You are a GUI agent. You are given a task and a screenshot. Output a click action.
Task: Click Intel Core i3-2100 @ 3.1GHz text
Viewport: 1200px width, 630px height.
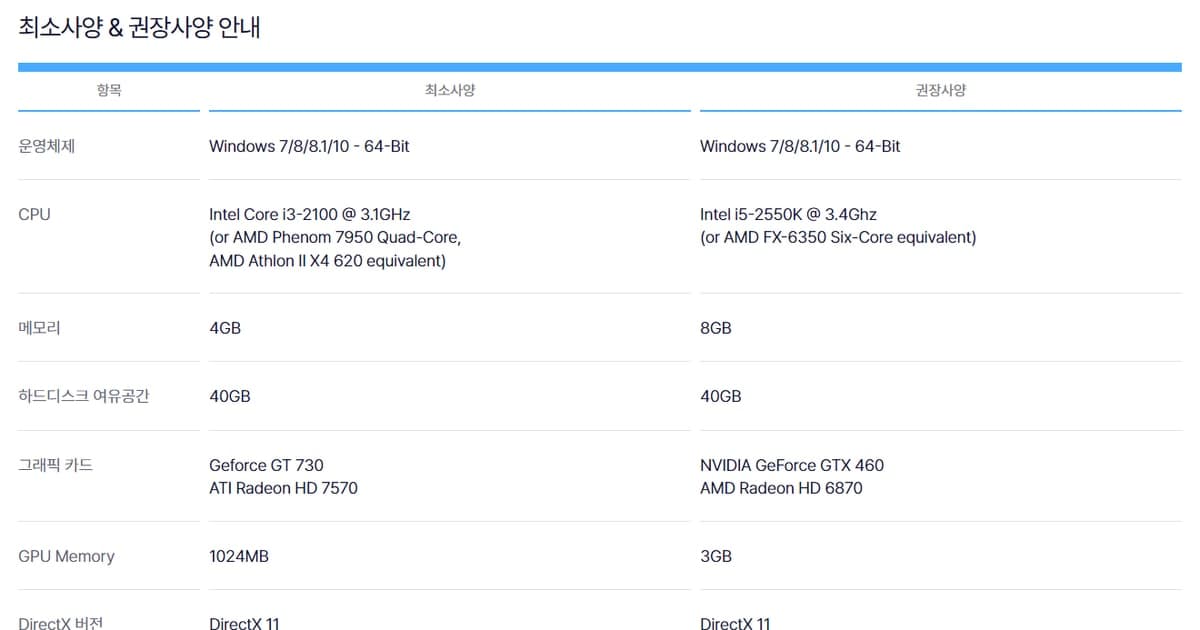tap(310, 214)
